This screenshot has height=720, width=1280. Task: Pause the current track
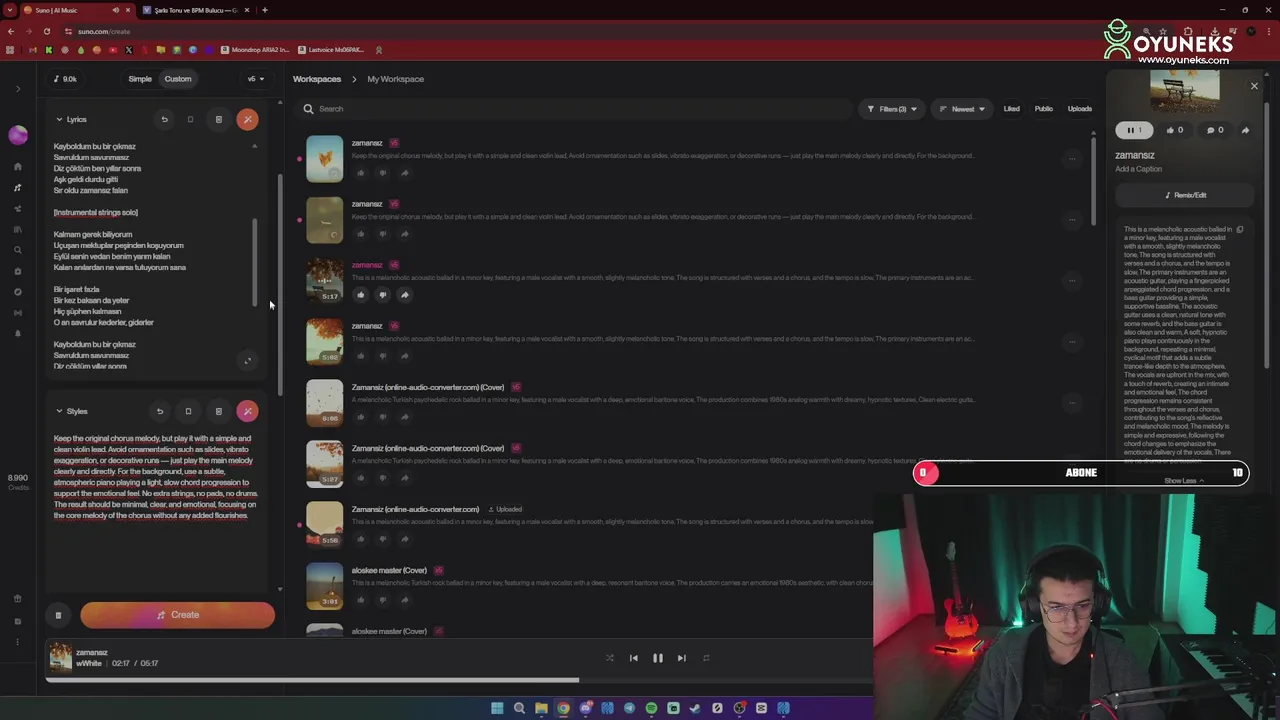(x=658, y=658)
